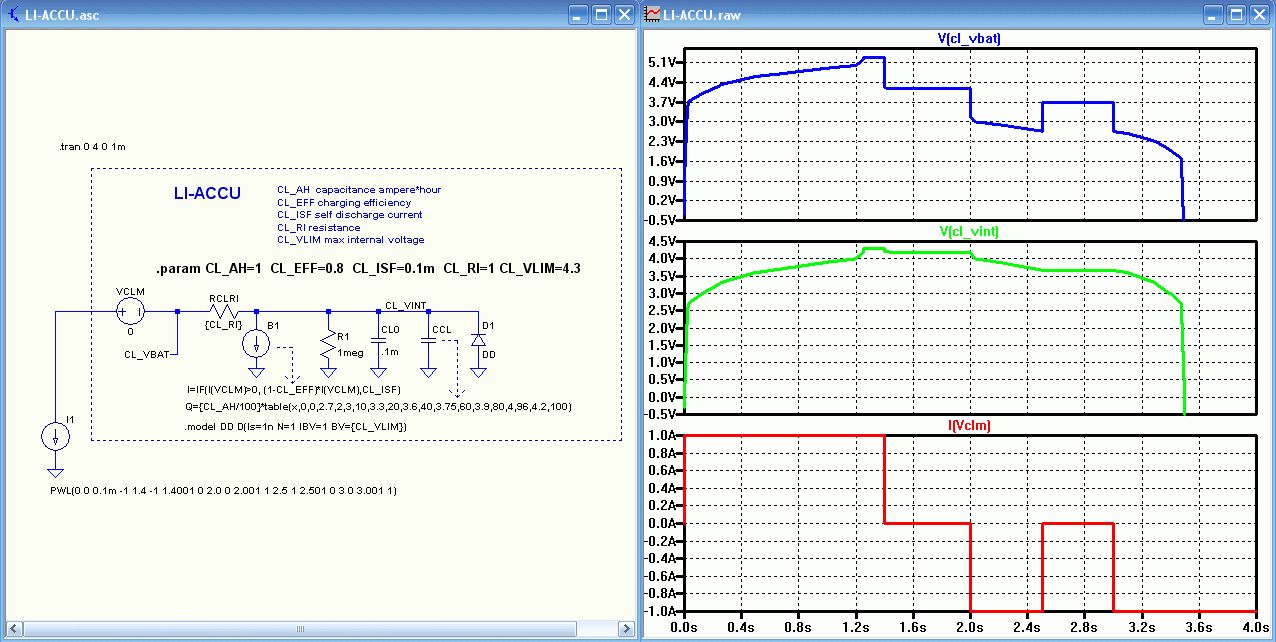The height and width of the screenshot is (642, 1276).
Task: Click the D1 diode symbol
Action: pyautogui.click(x=478, y=341)
